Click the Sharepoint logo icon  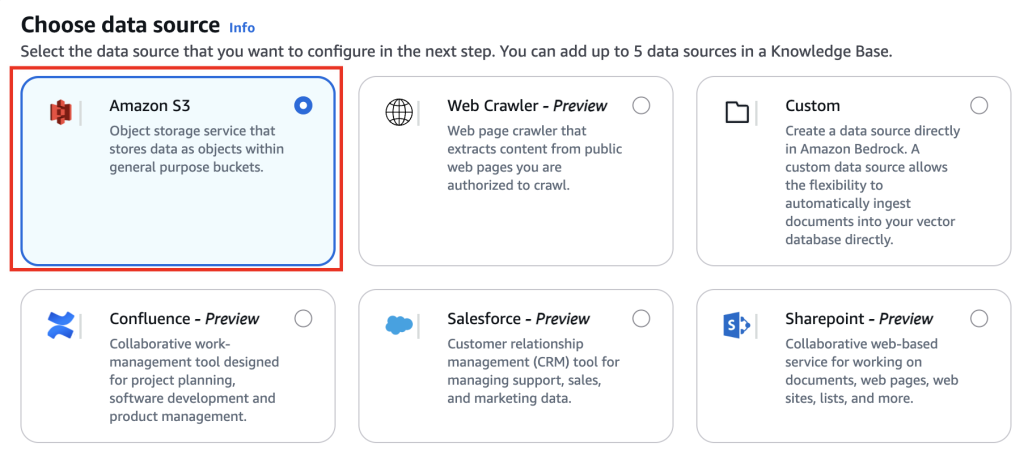click(737, 325)
